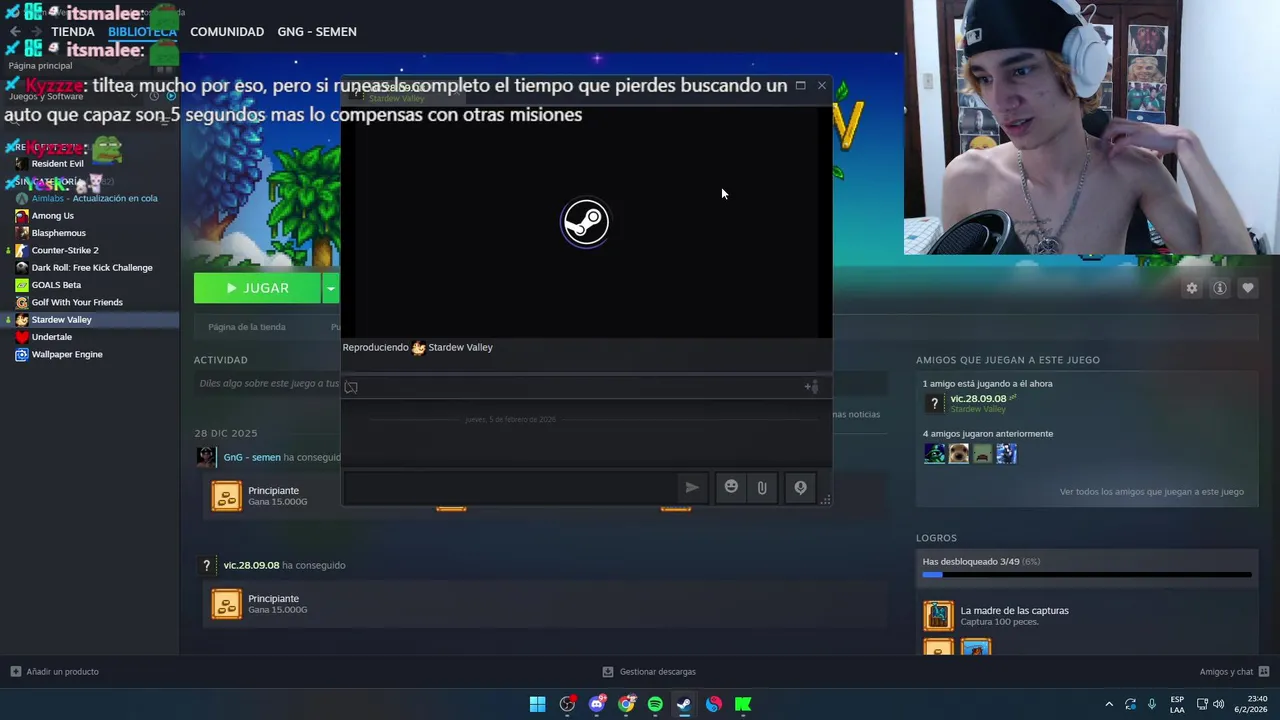Image resolution: width=1280 pixels, height=720 pixels.
Task: Open the volume speaker tray icon
Action: coord(1218,704)
